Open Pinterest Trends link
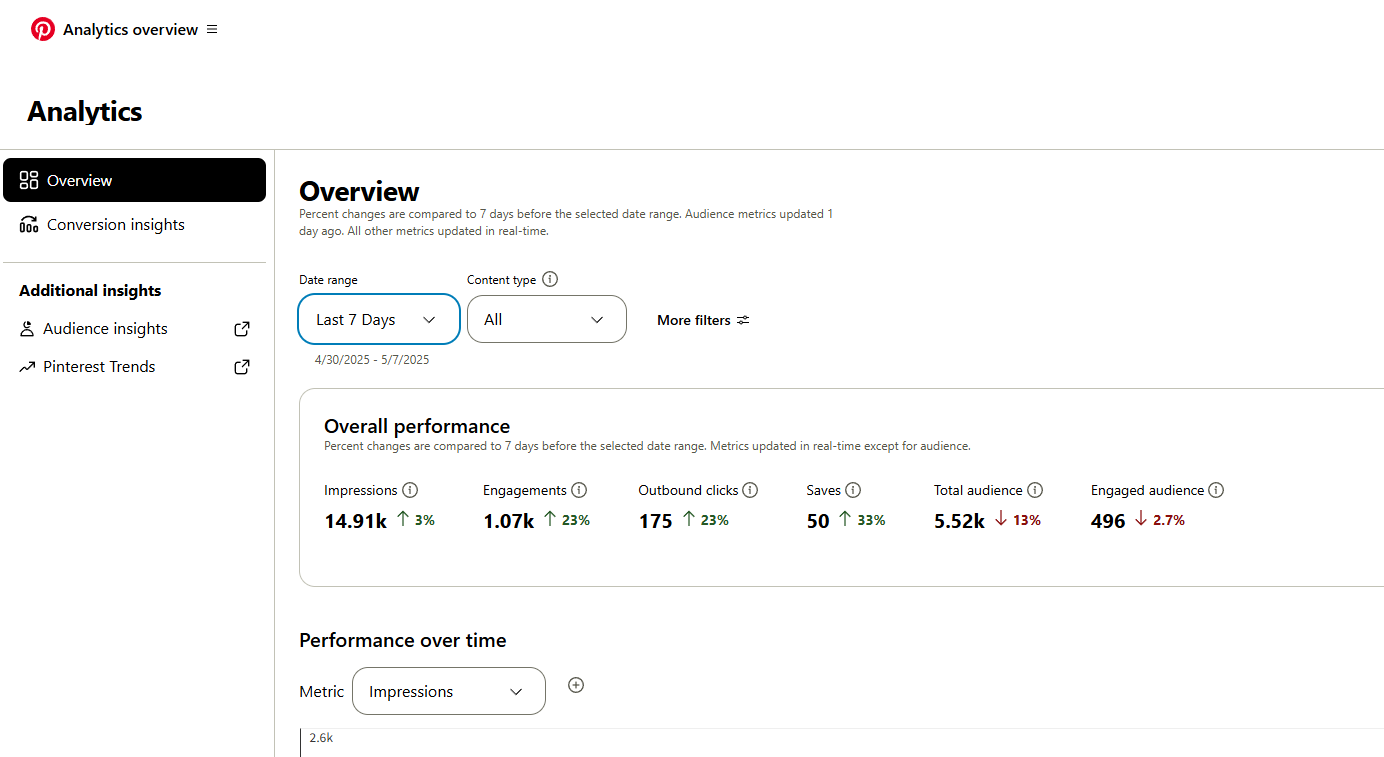Viewport: 1384px width, 757px height. (134, 367)
